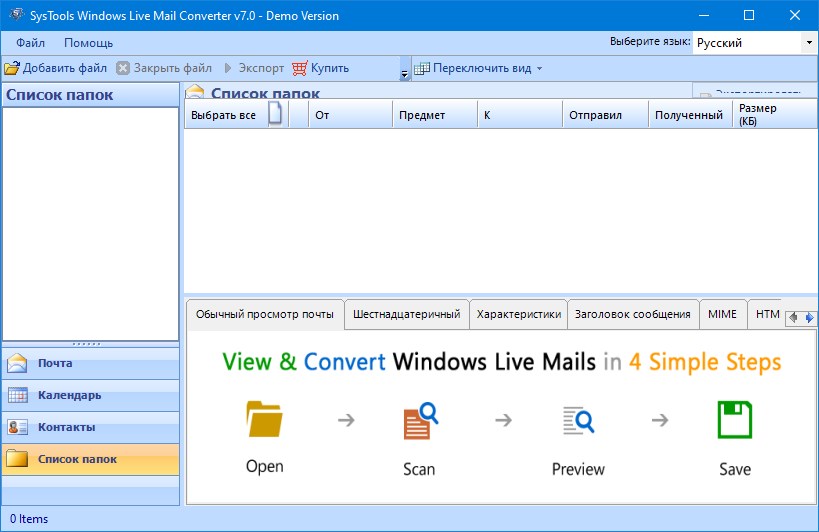819x532 pixels.
Task: Sort by the Предмет column header
Action: pyautogui.click(x=435, y=115)
